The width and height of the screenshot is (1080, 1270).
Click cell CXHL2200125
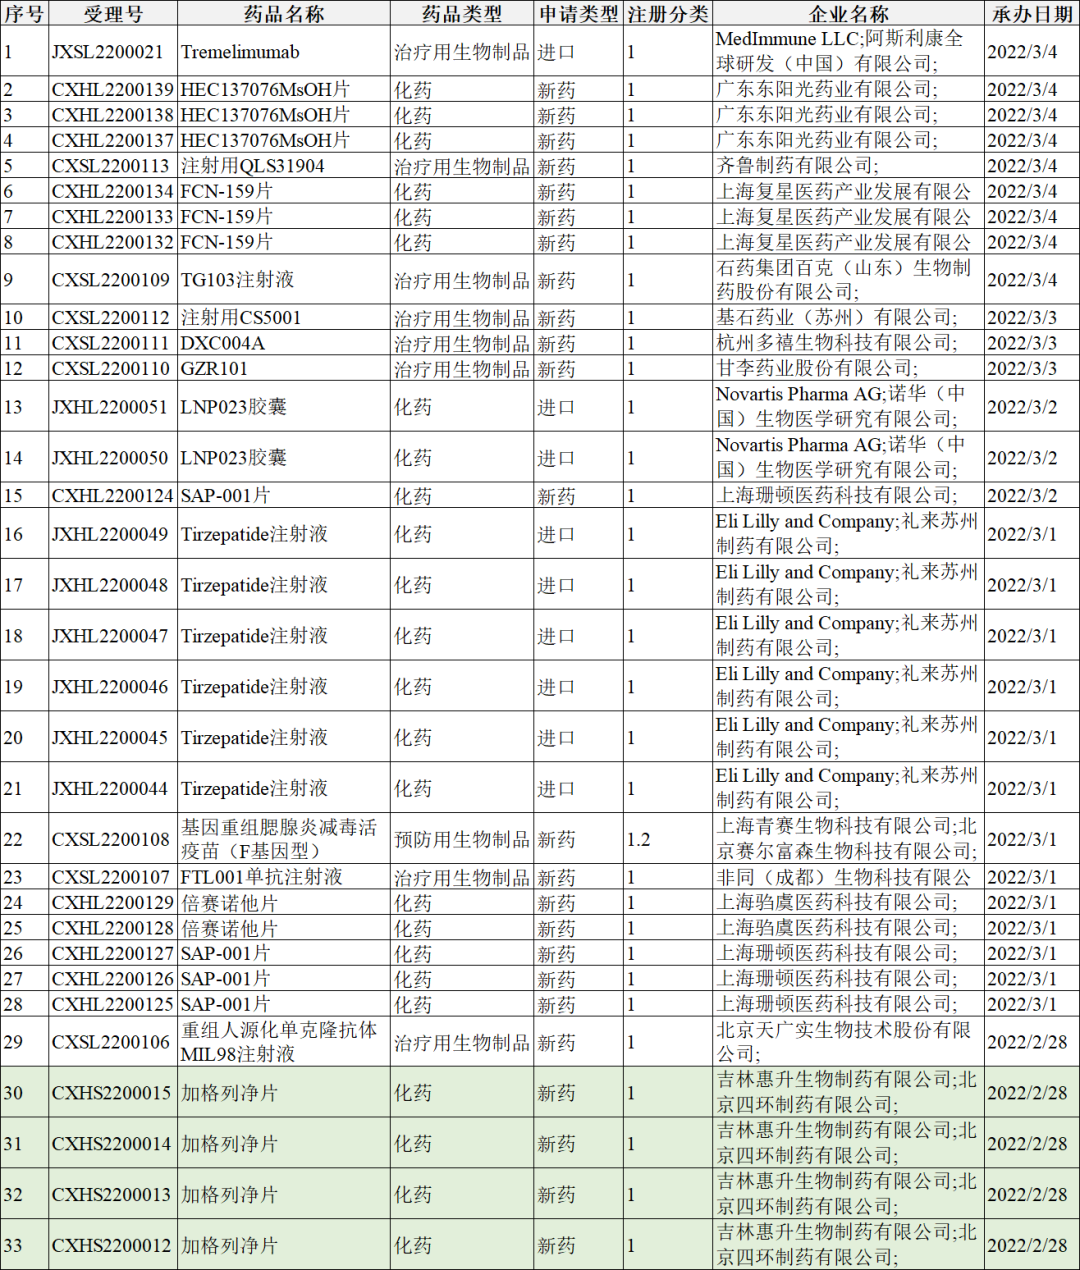(x=113, y=1003)
